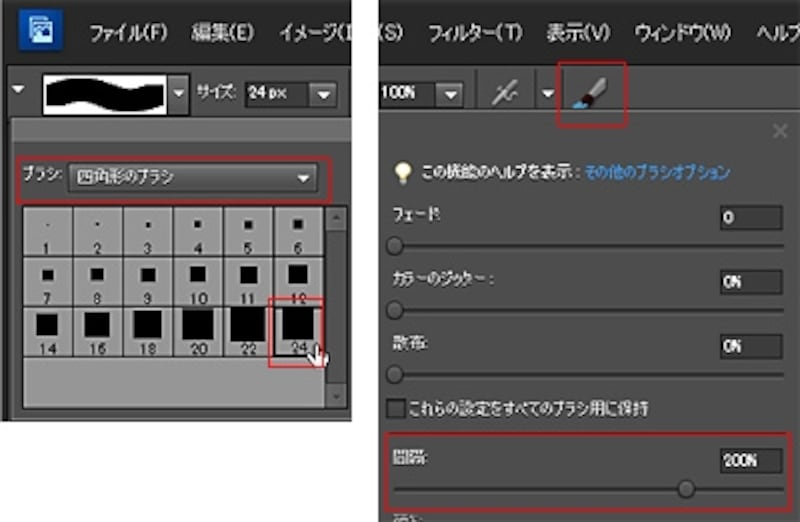Open the brush options paintbrush icon
The width and height of the screenshot is (800, 522).
(590, 94)
